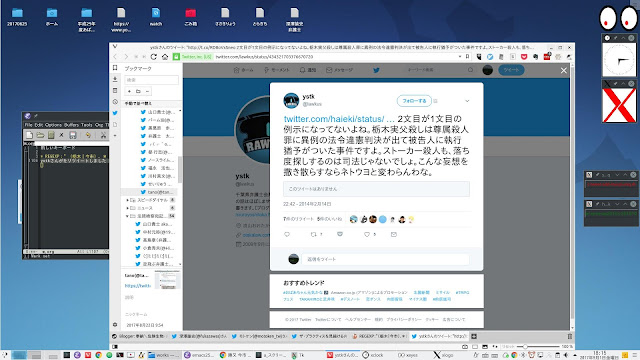
Task: Open the Twitter web panel icon
Action: coord(115,113)
